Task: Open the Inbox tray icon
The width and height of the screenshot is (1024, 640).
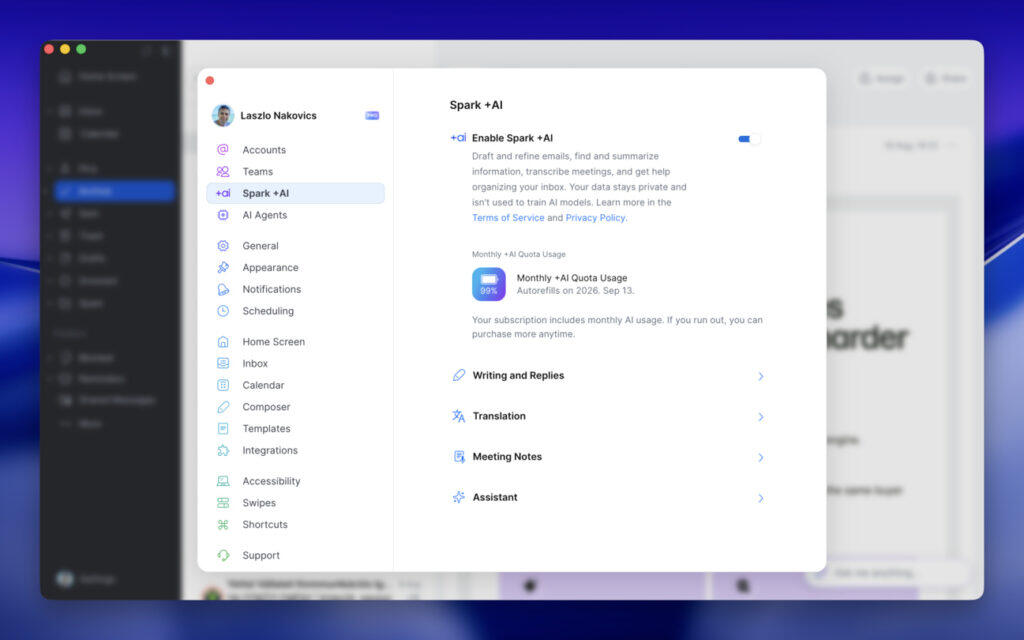Action: [x=223, y=363]
